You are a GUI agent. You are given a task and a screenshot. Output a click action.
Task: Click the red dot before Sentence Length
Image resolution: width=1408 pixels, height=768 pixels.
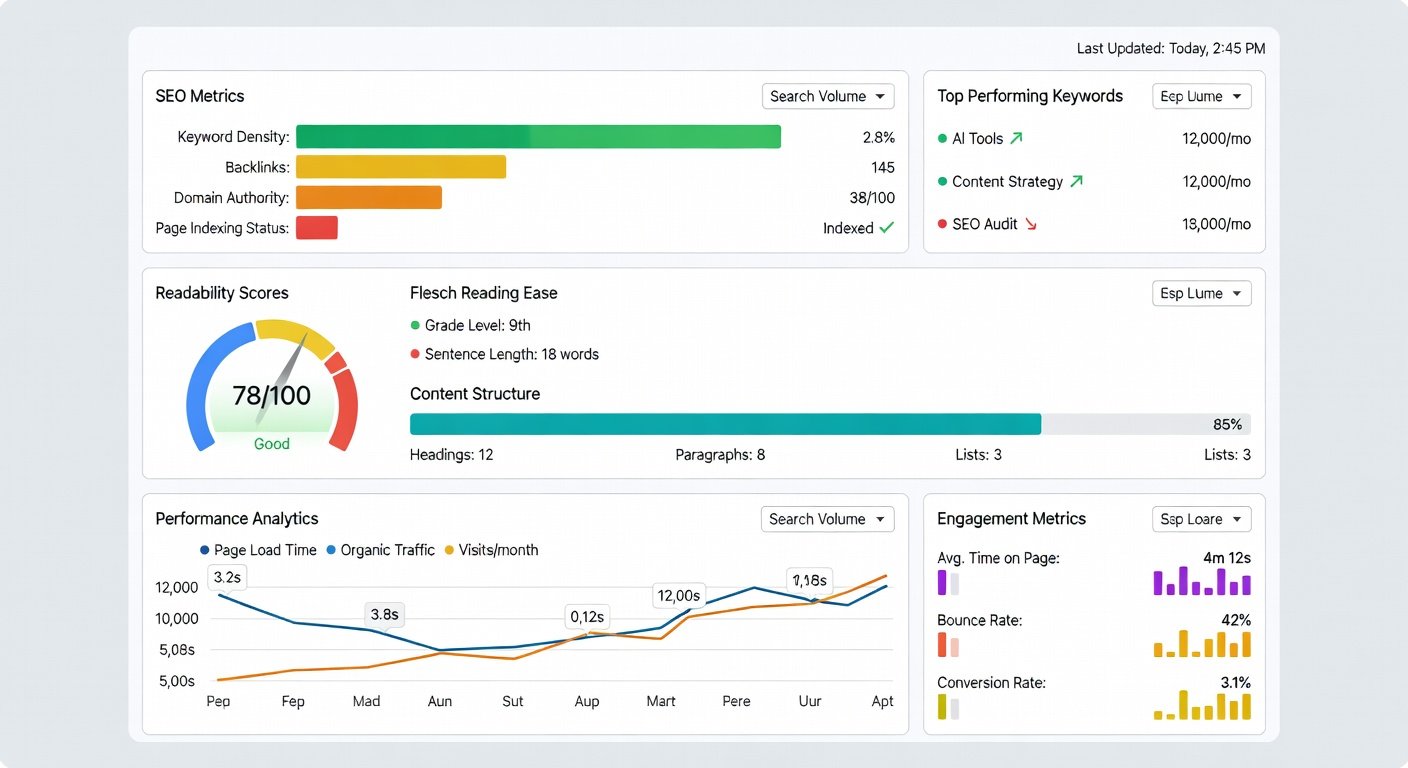pyautogui.click(x=415, y=354)
